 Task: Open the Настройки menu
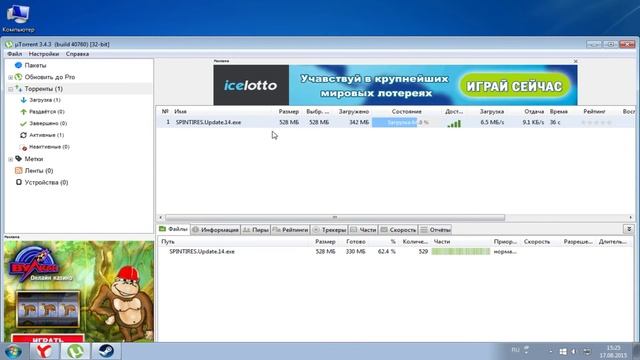44,54
